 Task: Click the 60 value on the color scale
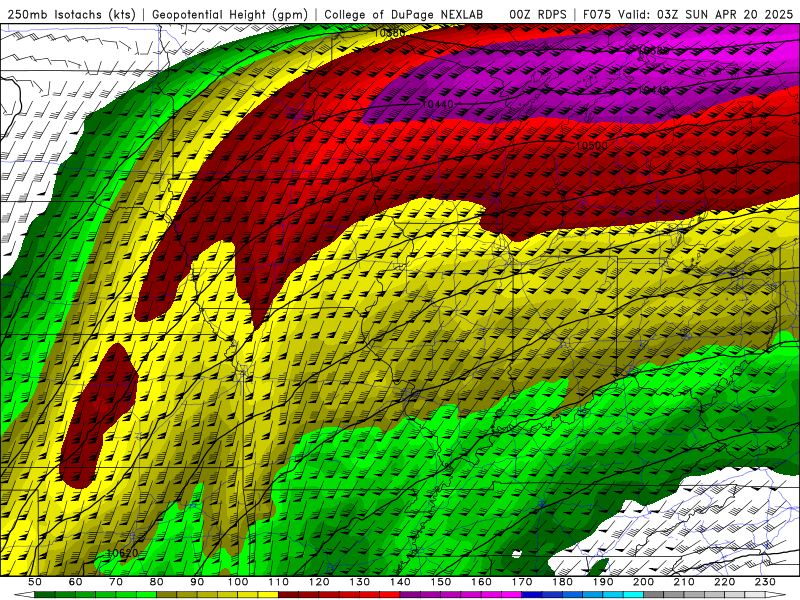(76, 582)
